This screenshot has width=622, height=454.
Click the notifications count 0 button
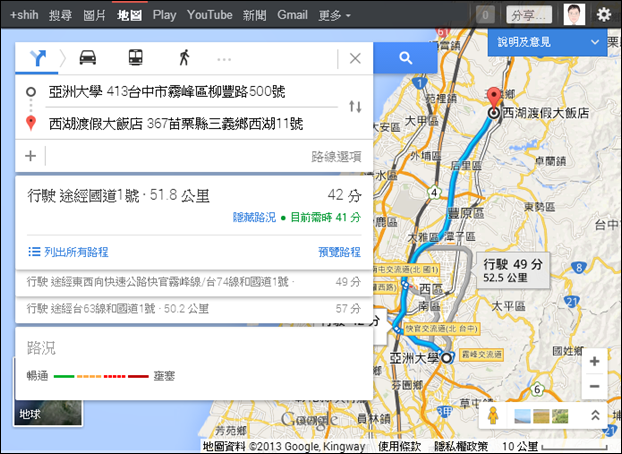click(x=485, y=15)
